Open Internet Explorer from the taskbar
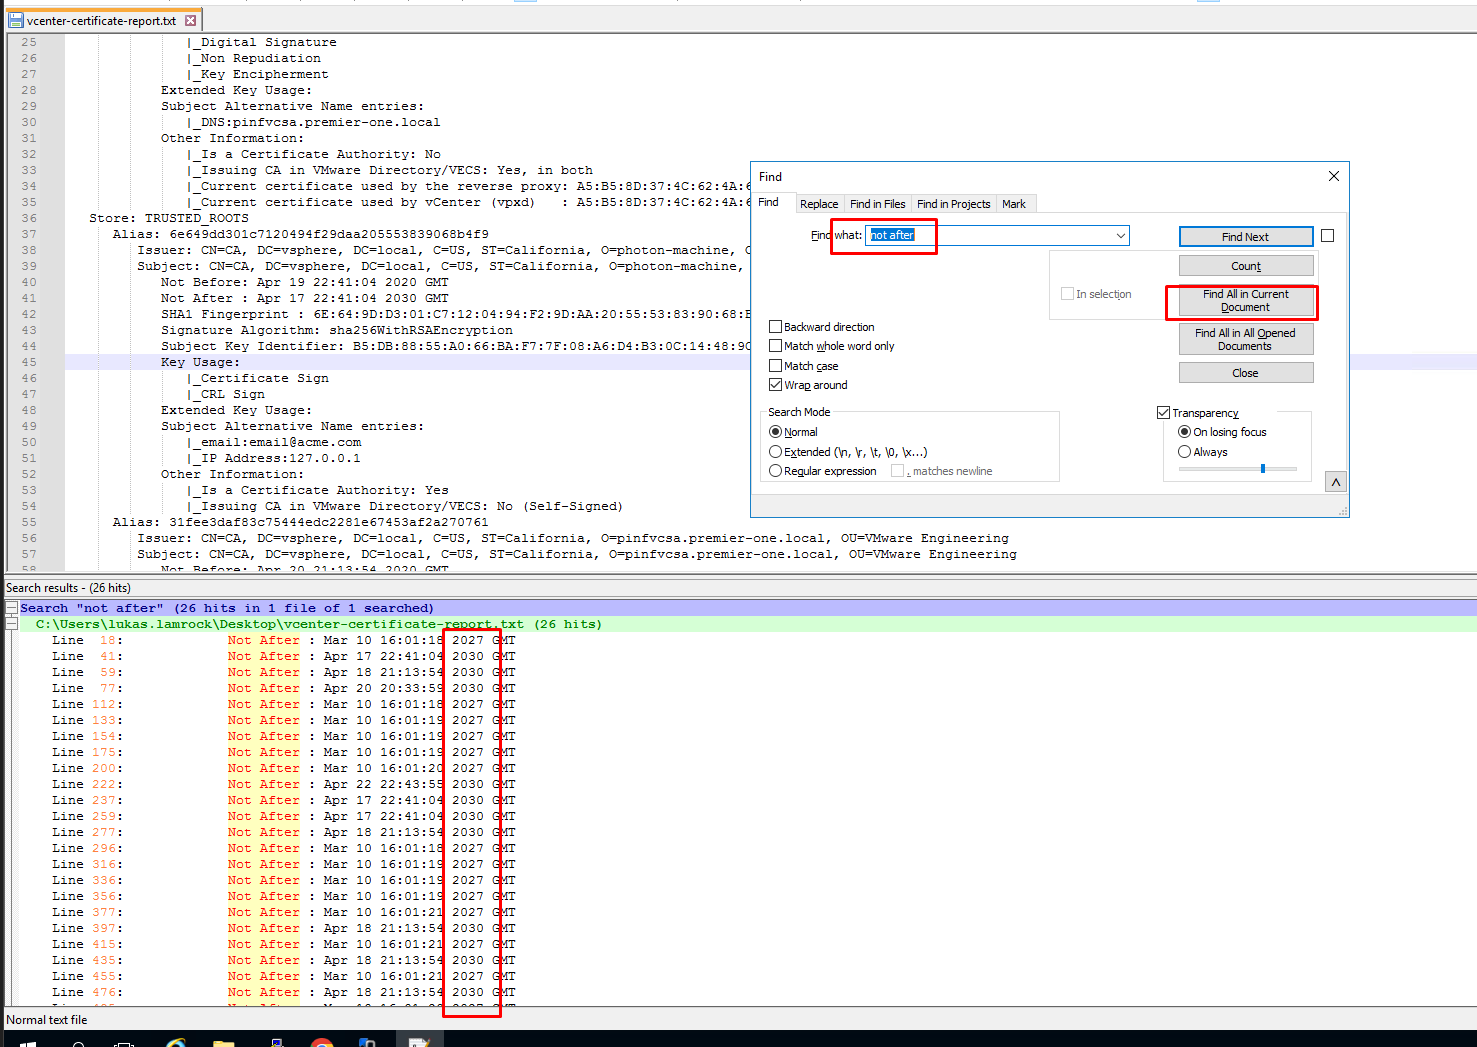The width and height of the screenshot is (1477, 1047). pos(175,1041)
